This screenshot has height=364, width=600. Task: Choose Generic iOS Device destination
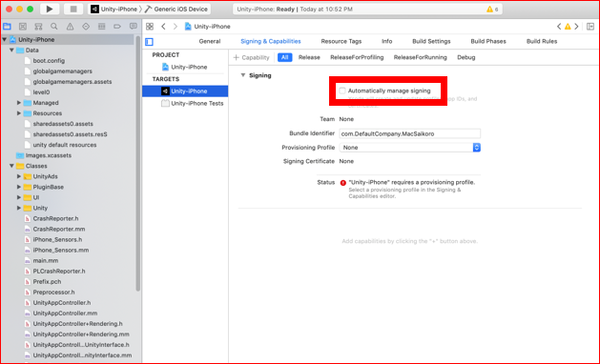coord(176,9)
